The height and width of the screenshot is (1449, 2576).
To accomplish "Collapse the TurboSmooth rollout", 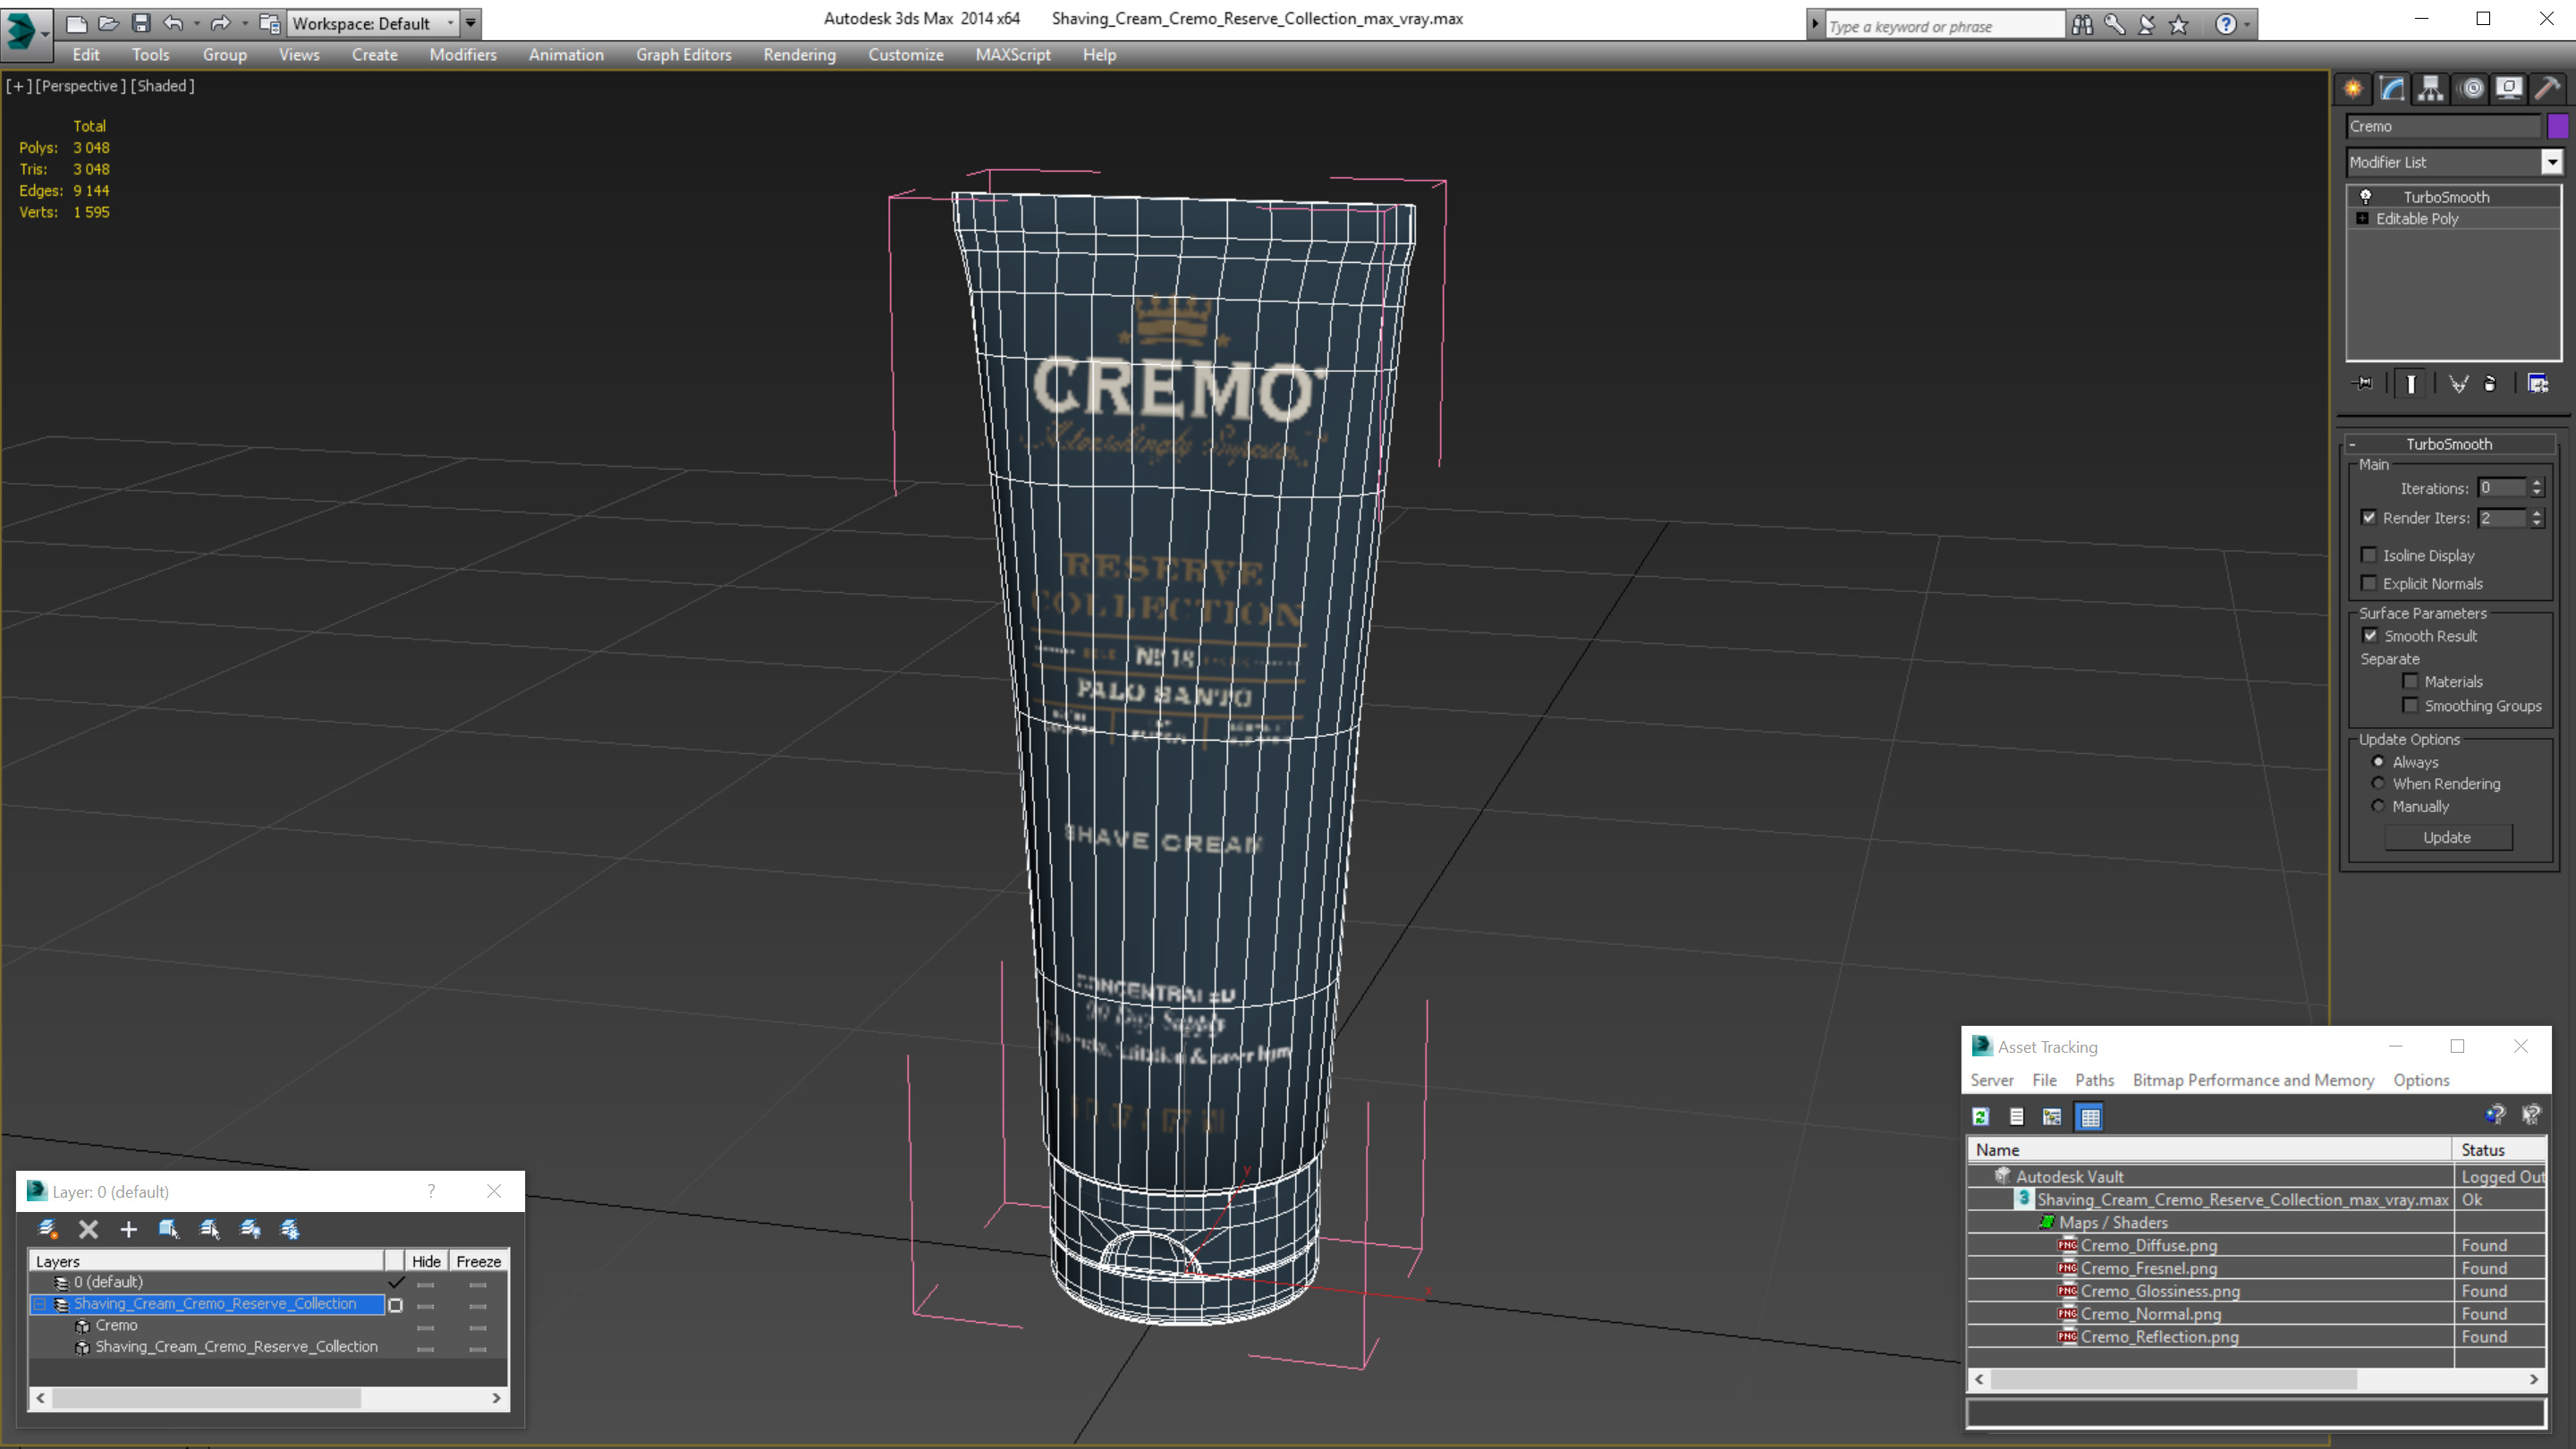I will point(2352,444).
